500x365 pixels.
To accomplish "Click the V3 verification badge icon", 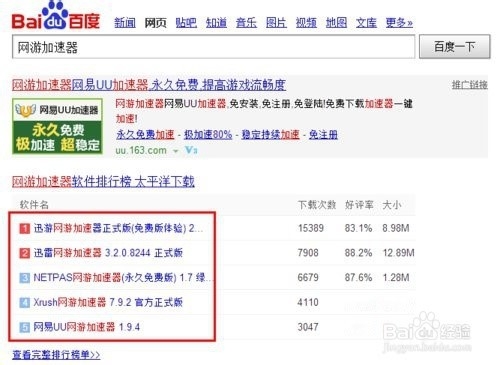I will [191, 150].
